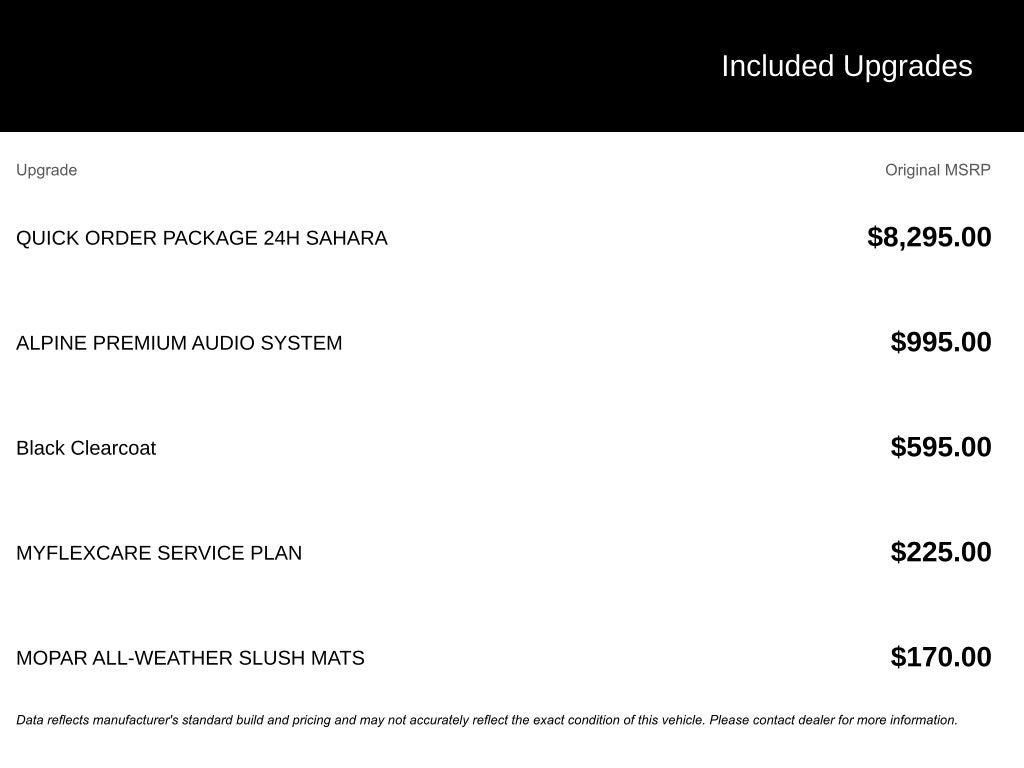The image size is (1024, 768).
Task: Click the word "Included" in the heading
Action: pyautogui.click(x=777, y=66)
